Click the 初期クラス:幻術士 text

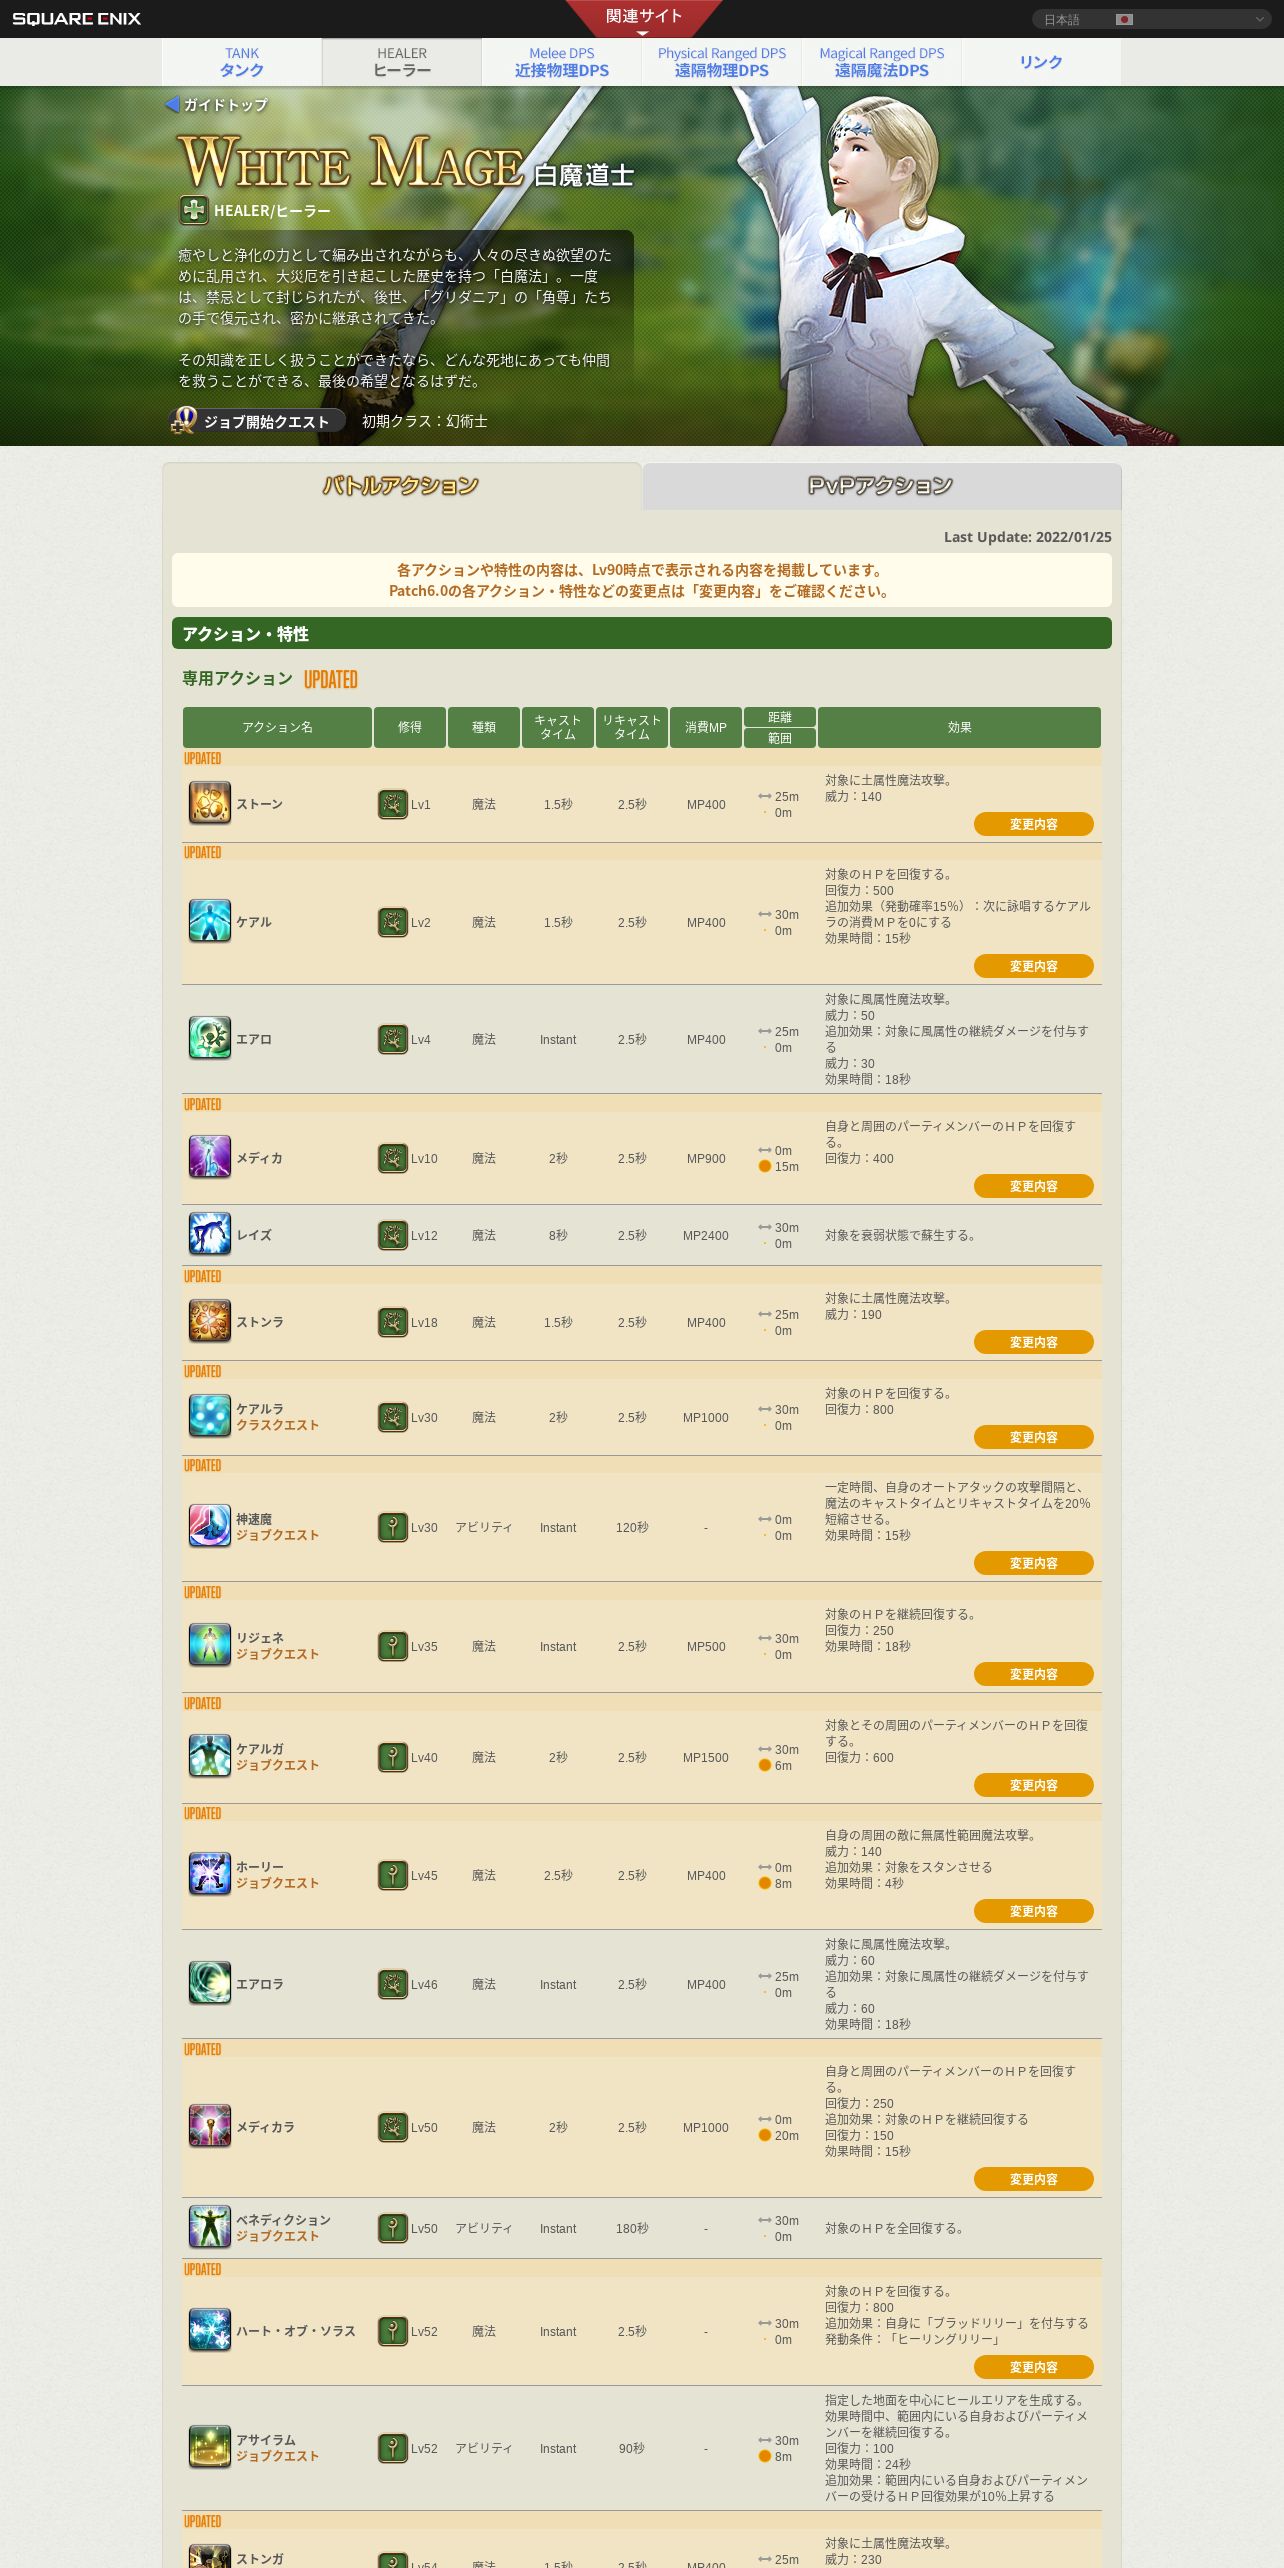[x=425, y=421]
